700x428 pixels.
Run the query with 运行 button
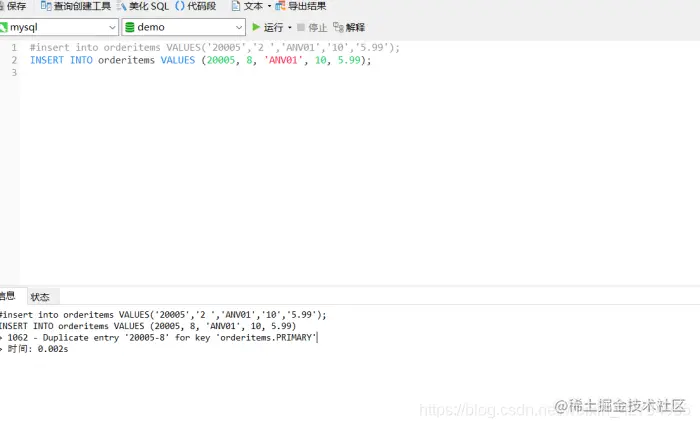click(x=268, y=27)
